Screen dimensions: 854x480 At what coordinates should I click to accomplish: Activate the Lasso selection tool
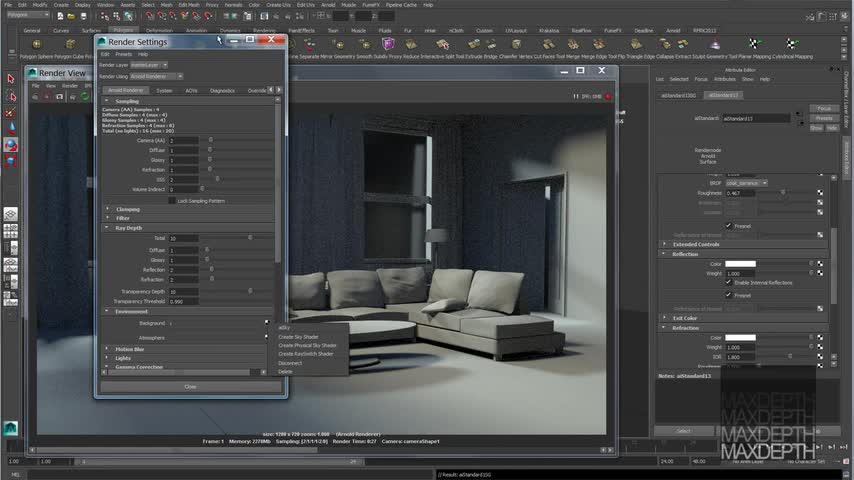point(11,97)
